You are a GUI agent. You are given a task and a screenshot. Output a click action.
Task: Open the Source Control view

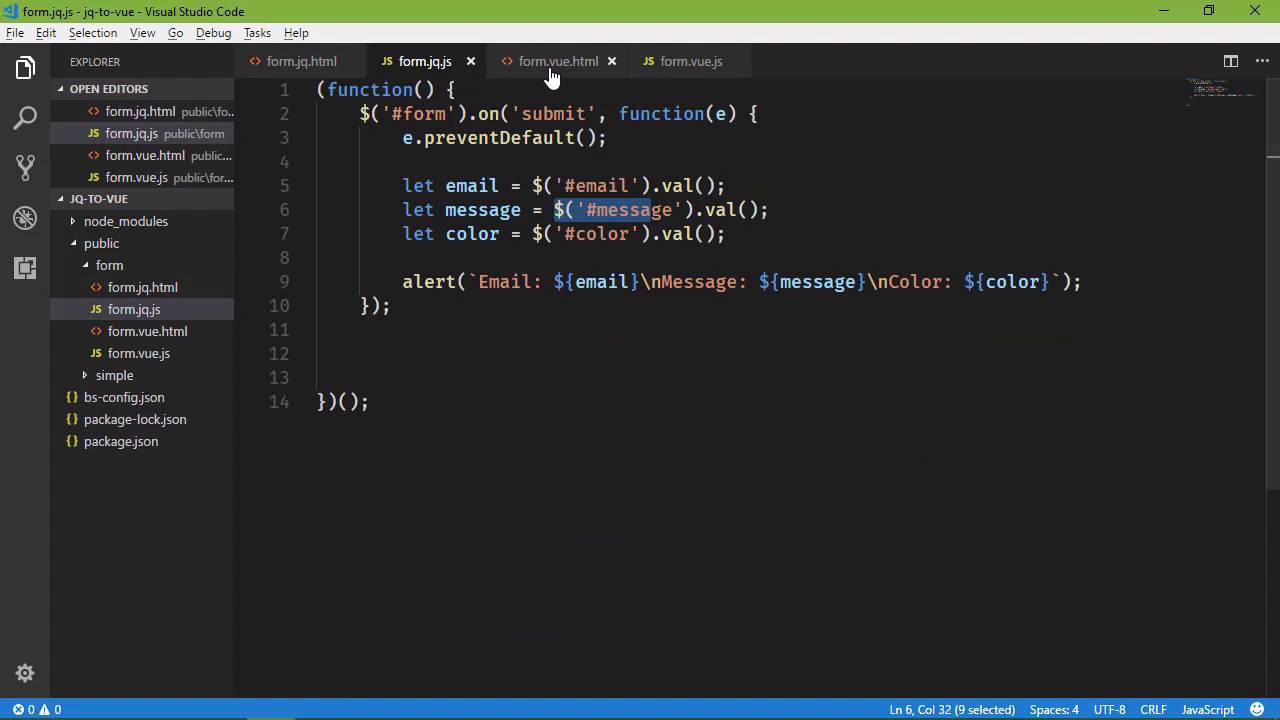point(25,167)
